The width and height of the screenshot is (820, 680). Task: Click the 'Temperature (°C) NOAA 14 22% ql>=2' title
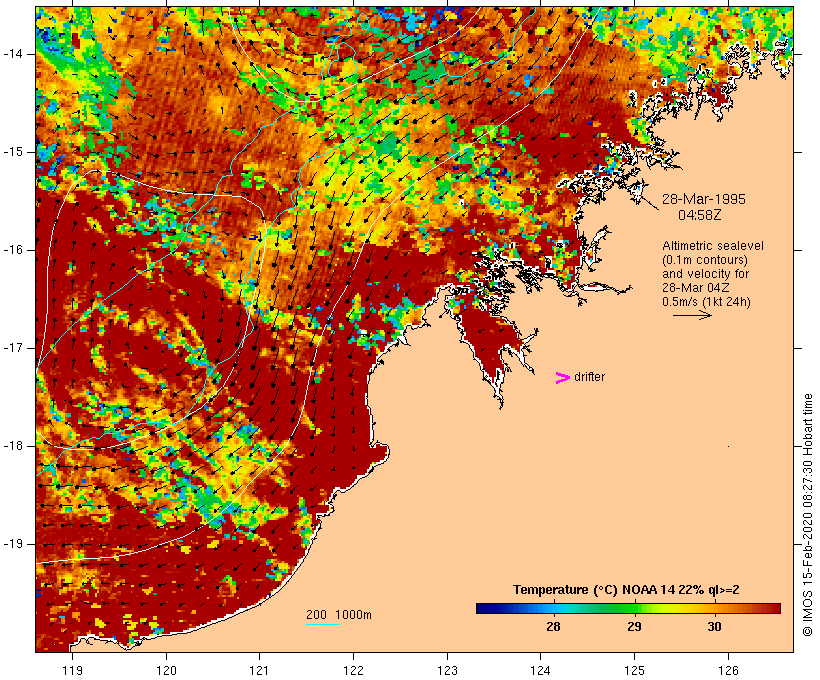coord(626,590)
